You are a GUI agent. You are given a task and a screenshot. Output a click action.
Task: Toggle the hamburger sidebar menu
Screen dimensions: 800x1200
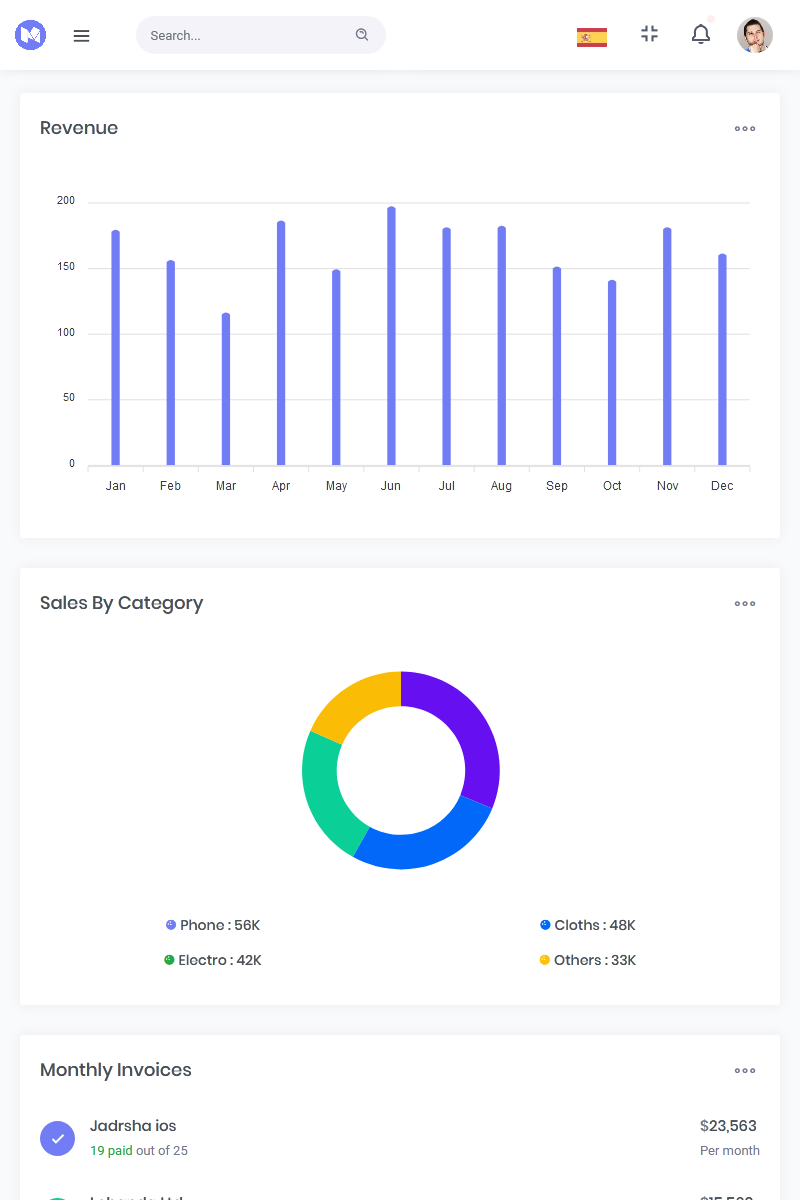coord(82,36)
